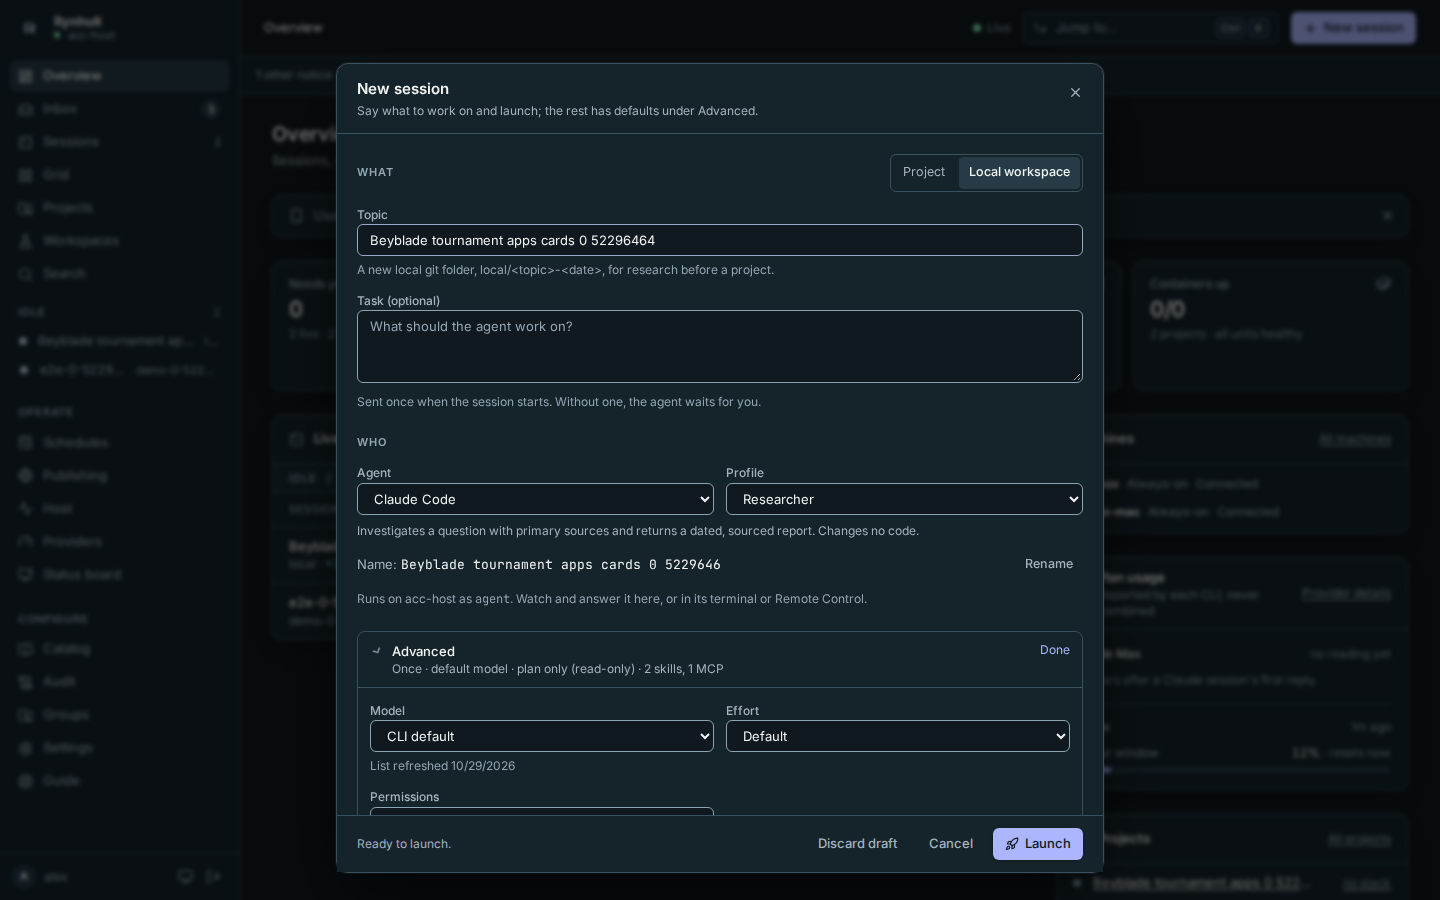Click into the Task optional textarea
This screenshot has width=1440, height=900.
(x=720, y=346)
